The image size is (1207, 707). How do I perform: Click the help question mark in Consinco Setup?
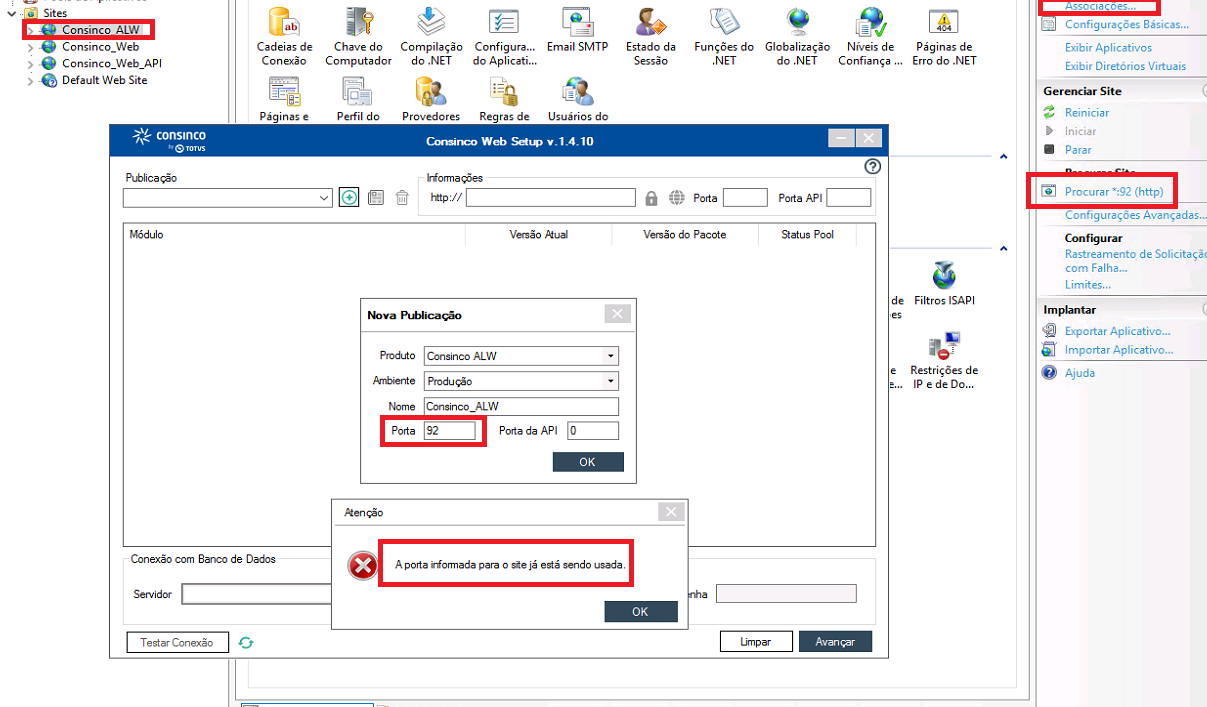point(872,166)
